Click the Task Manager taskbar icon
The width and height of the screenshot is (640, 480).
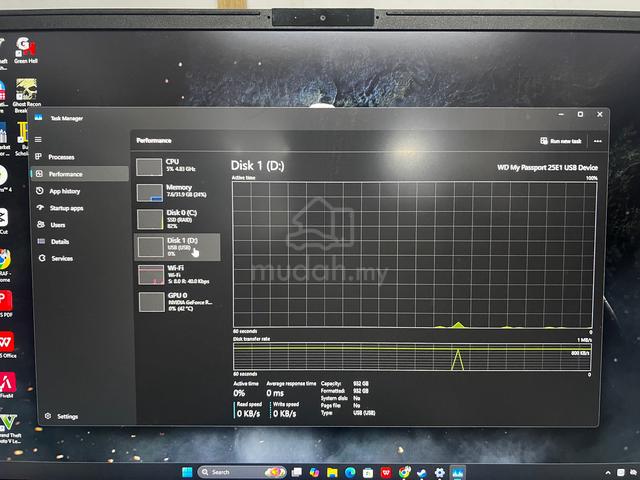458,473
